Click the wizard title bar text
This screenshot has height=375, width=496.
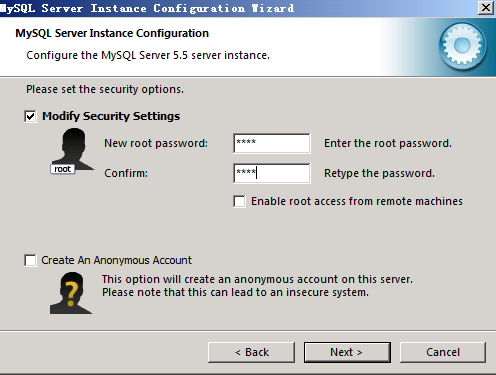(x=147, y=8)
